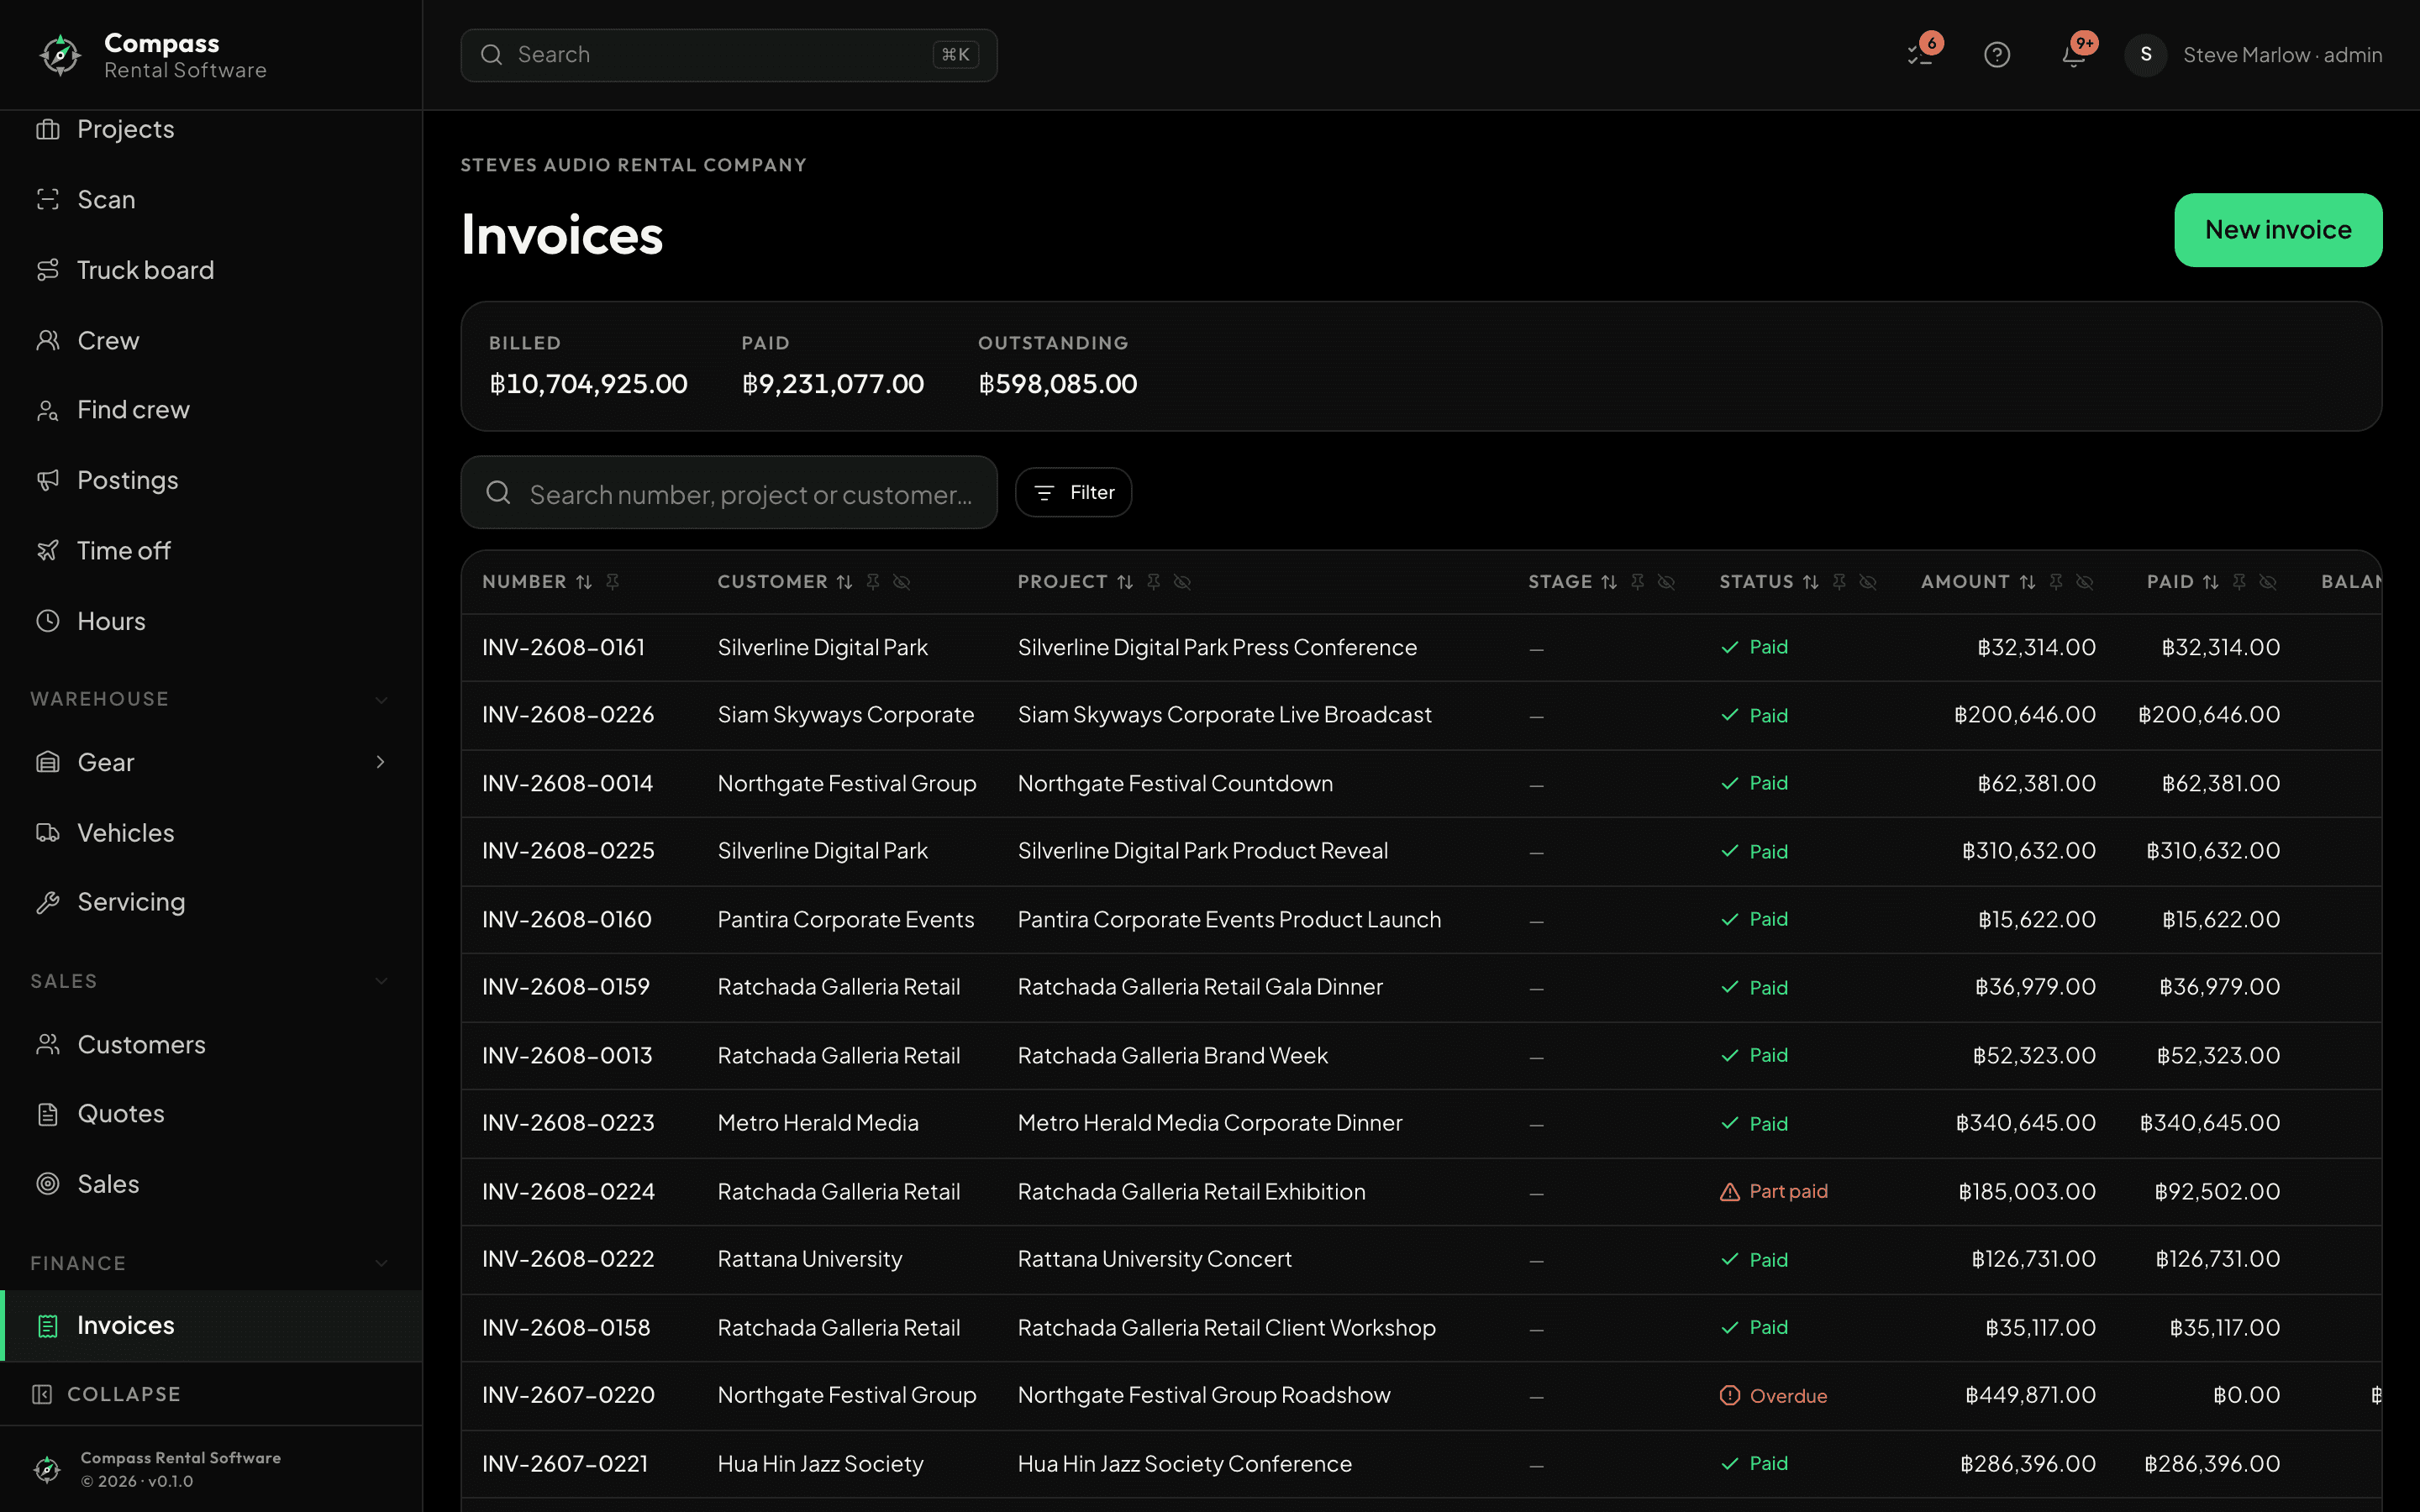2420x1512 pixels.
Task: Open Time off
Action: [x=211, y=551]
